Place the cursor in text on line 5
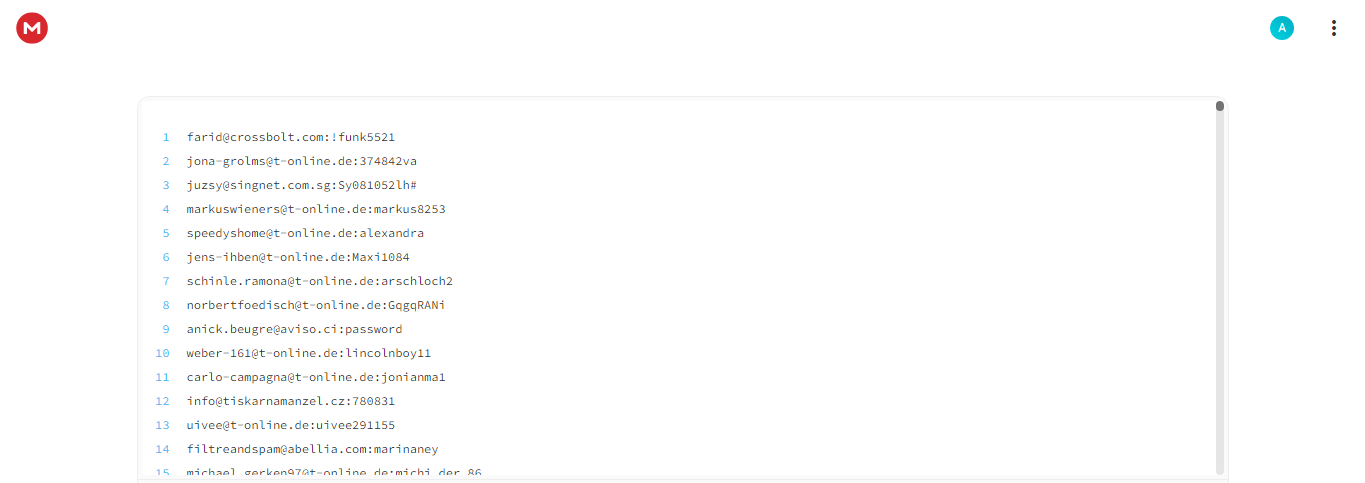Image resolution: width=1365 pixels, height=483 pixels. pyautogui.click(x=305, y=233)
